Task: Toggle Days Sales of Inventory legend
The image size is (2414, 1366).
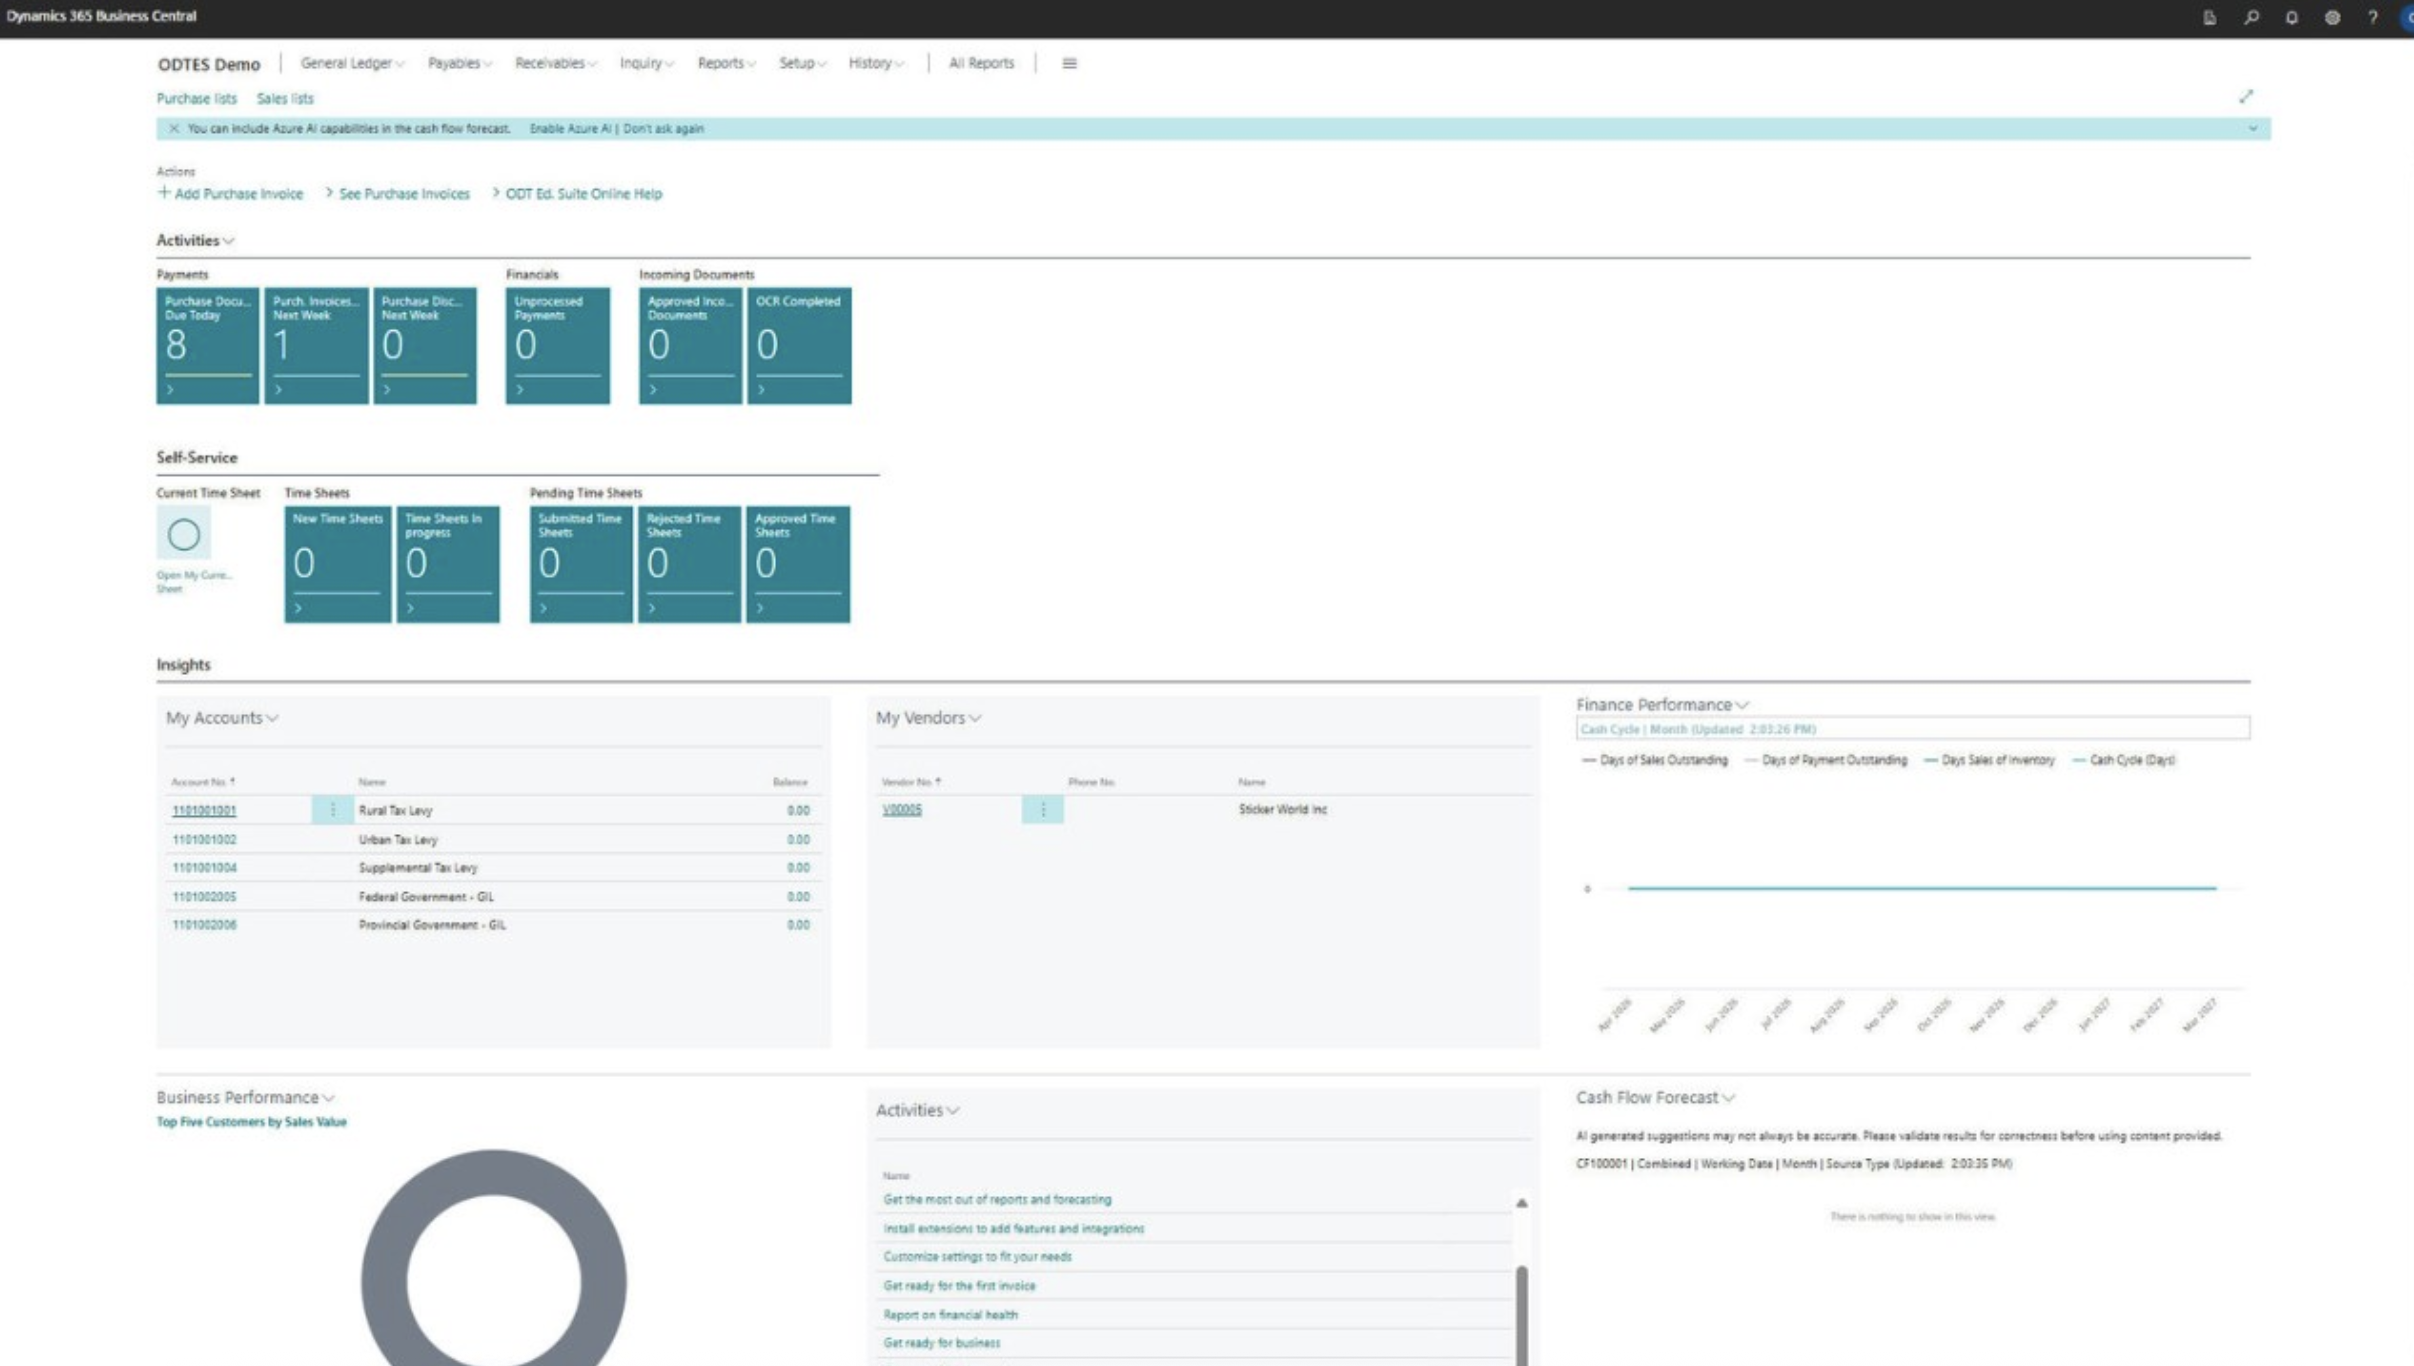Action: click(1989, 760)
